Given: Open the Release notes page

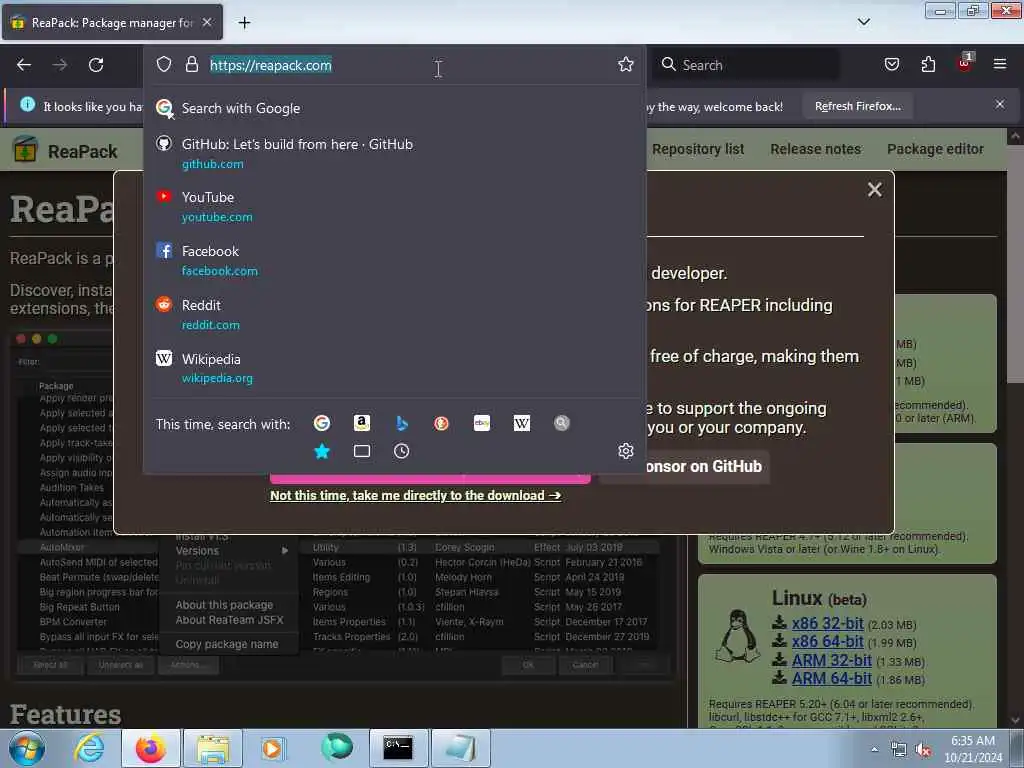Looking at the screenshot, I should pyautogui.click(x=815, y=149).
